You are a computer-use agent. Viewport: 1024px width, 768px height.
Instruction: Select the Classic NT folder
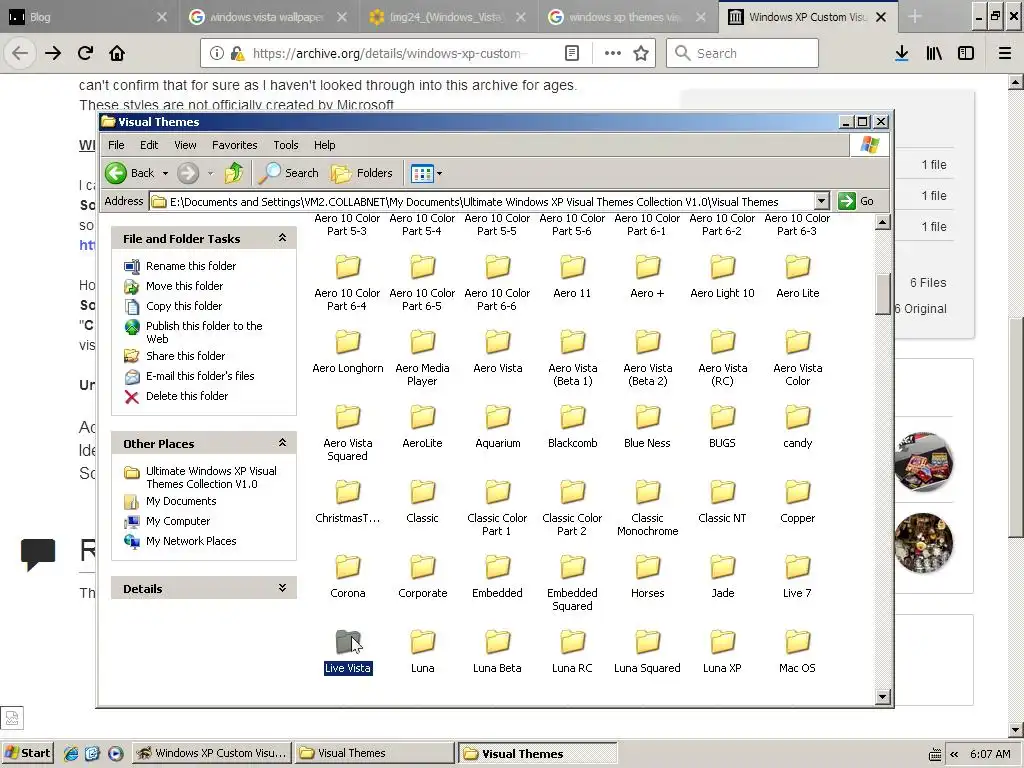tap(722, 502)
